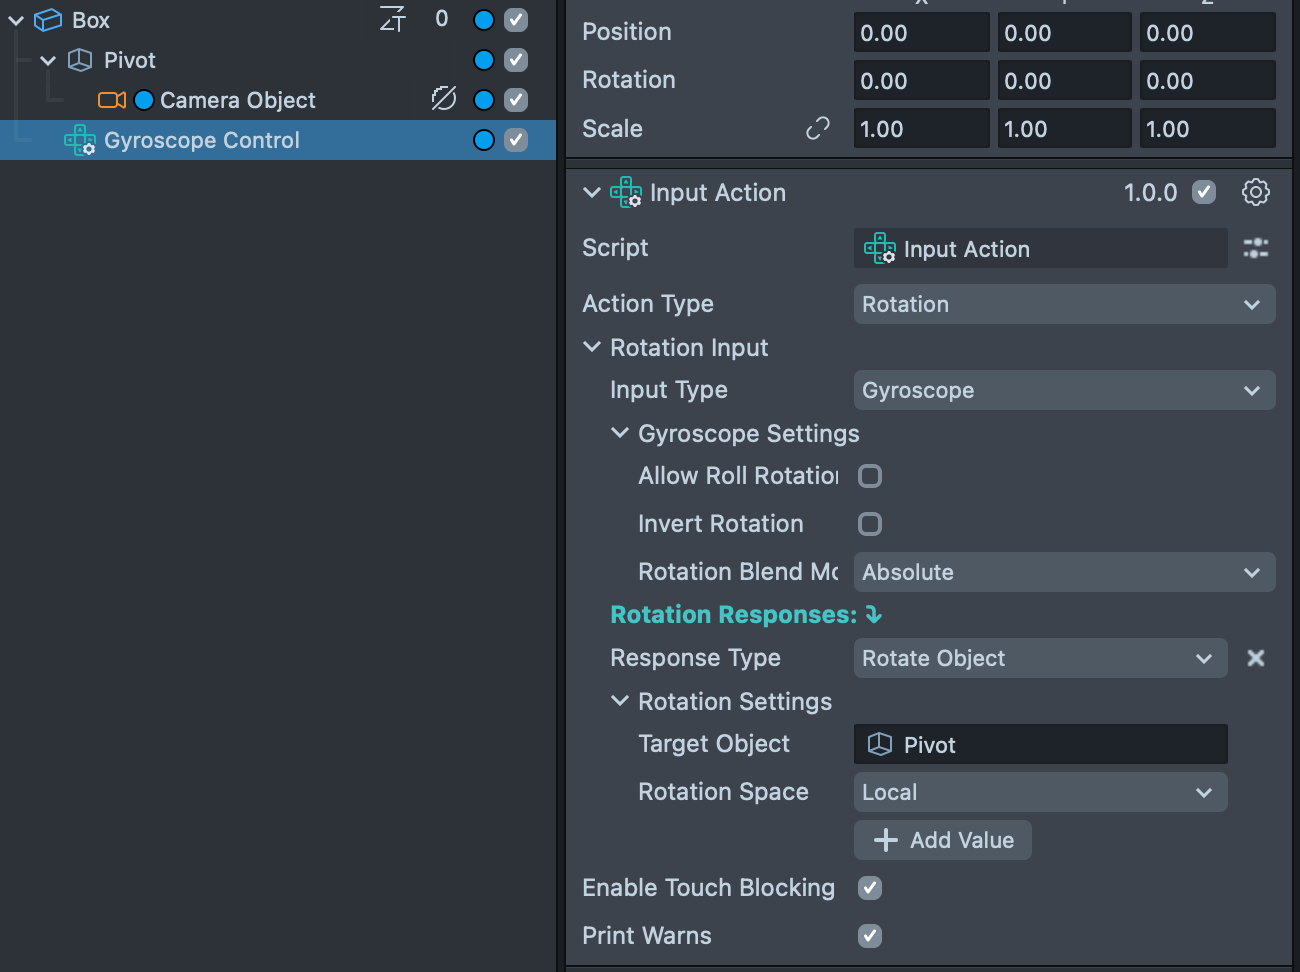1300x972 pixels.
Task: Enable Allow Roll Rotation checkbox
Action: [870, 476]
